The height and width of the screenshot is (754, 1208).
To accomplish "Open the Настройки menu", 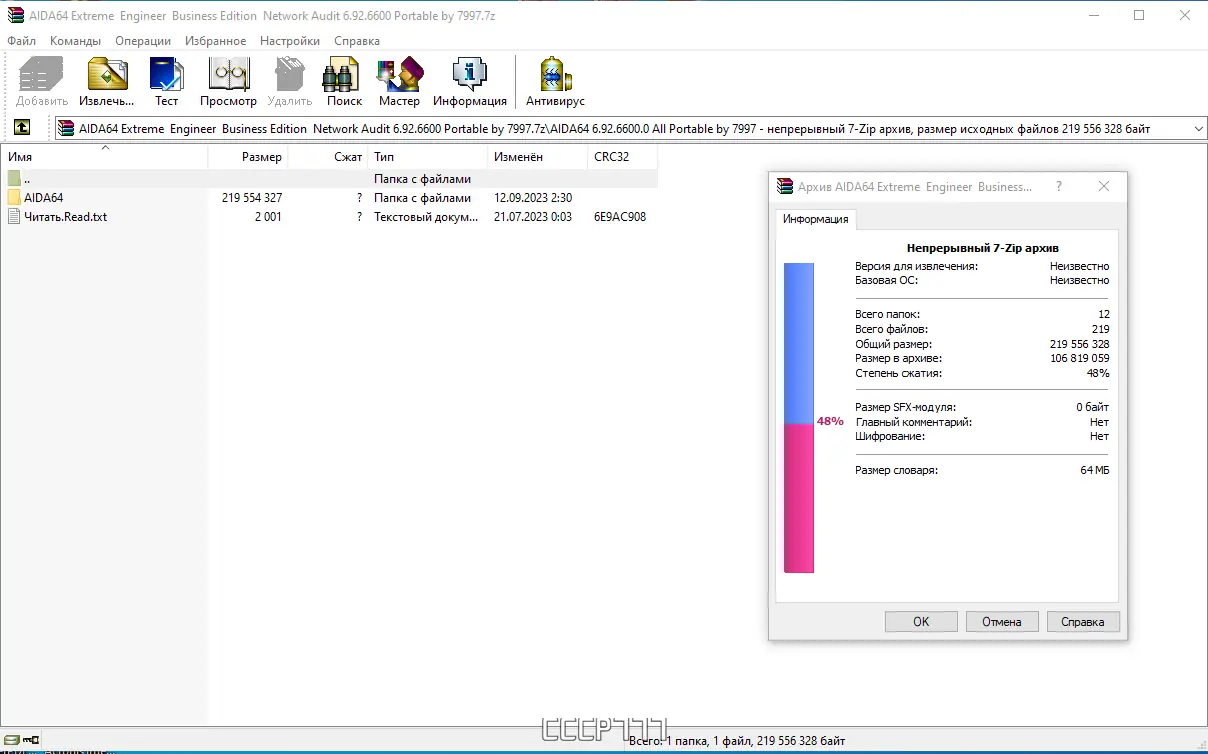I will click(x=289, y=41).
